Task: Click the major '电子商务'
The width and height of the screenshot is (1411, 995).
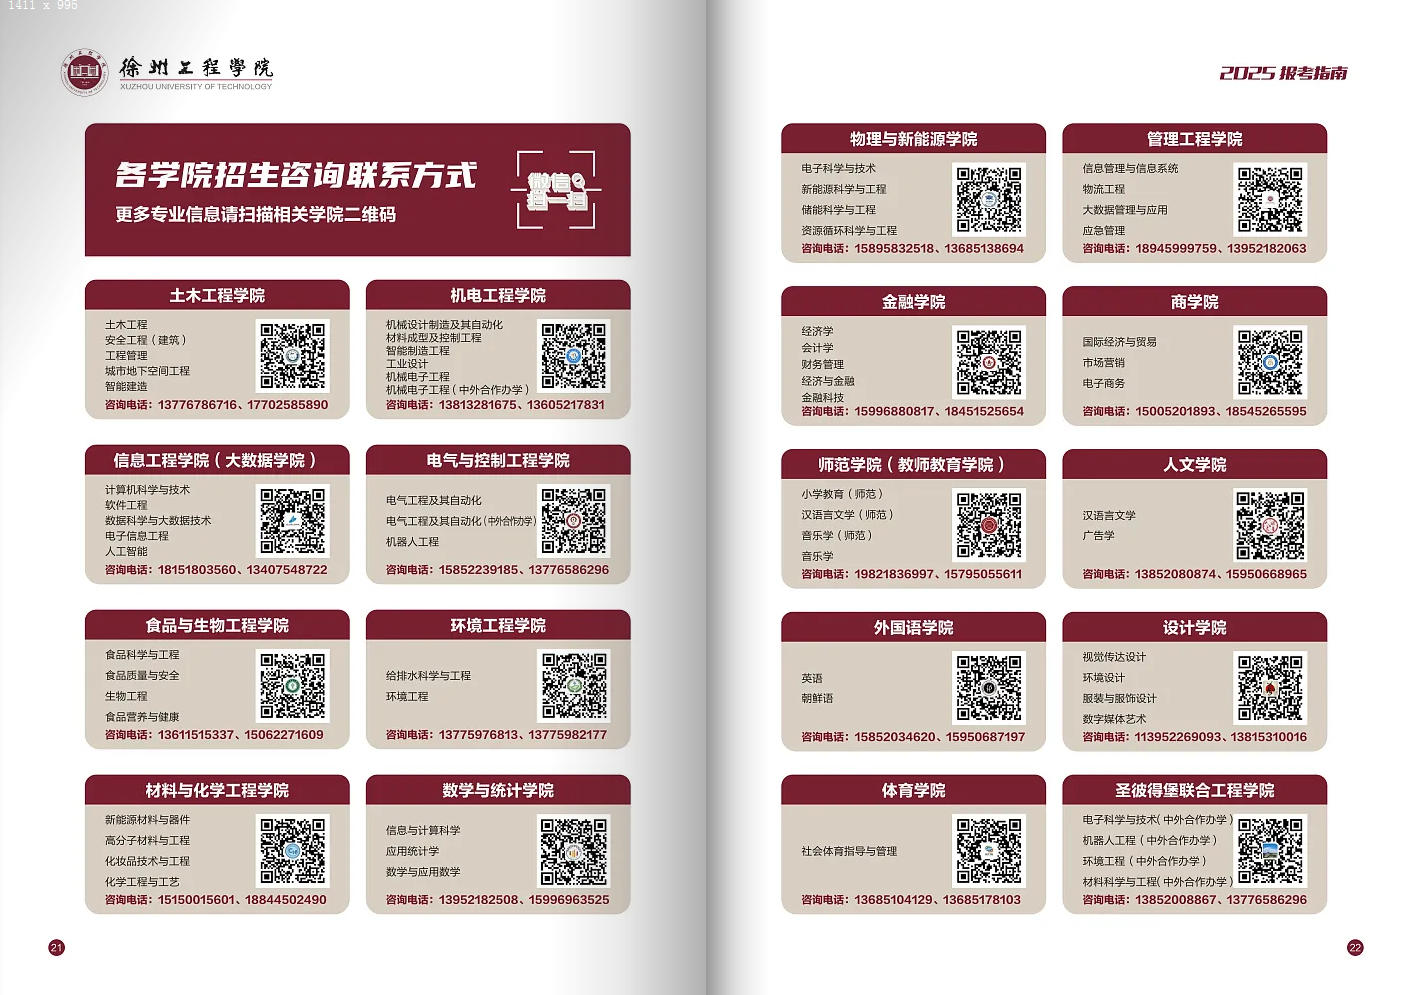Action: [x=1103, y=384]
